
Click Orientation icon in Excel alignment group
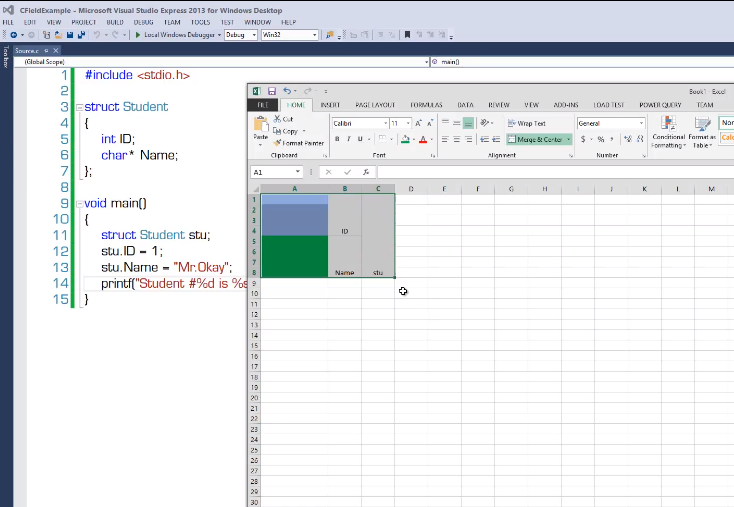coord(485,123)
